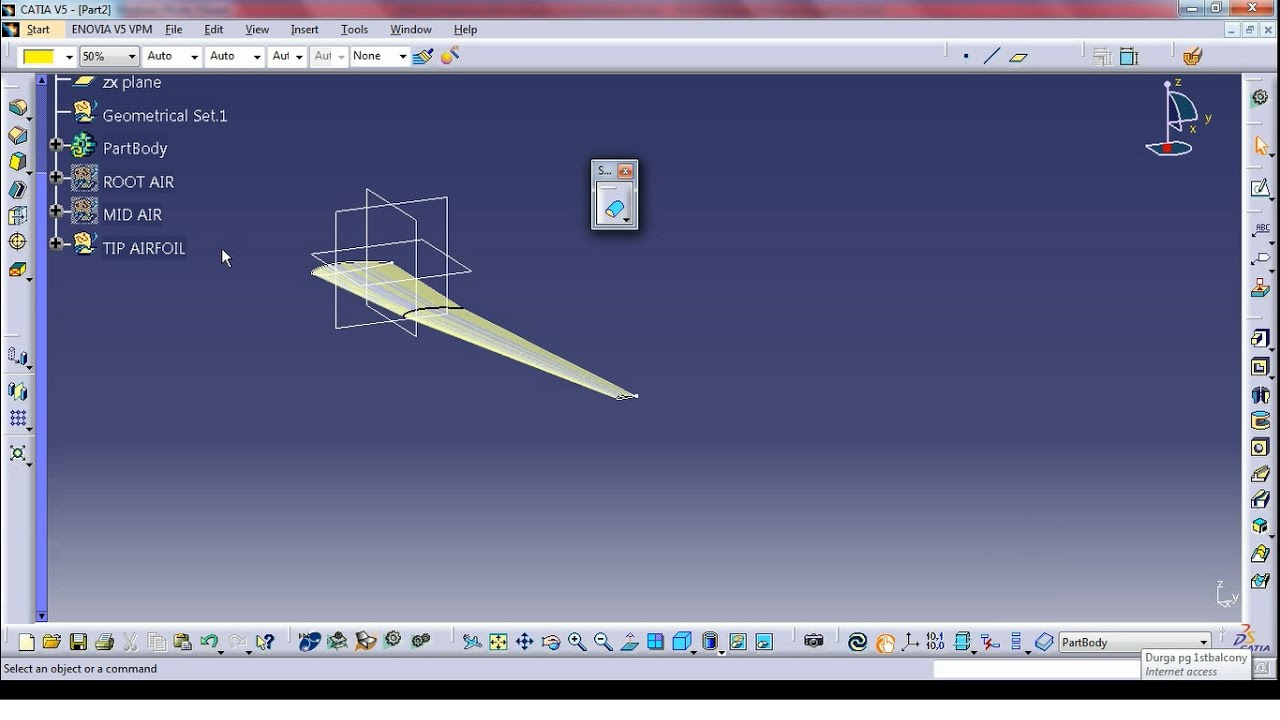Click the Undo arrow icon

pos(209,642)
